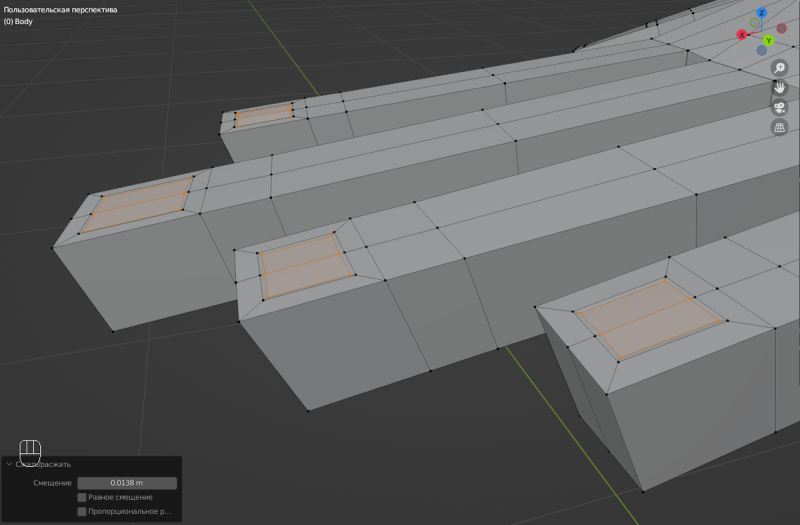Viewport: 800px width, 525px height.
Task: Click the Смещение value field 0.0138 m
Action: coord(127,483)
